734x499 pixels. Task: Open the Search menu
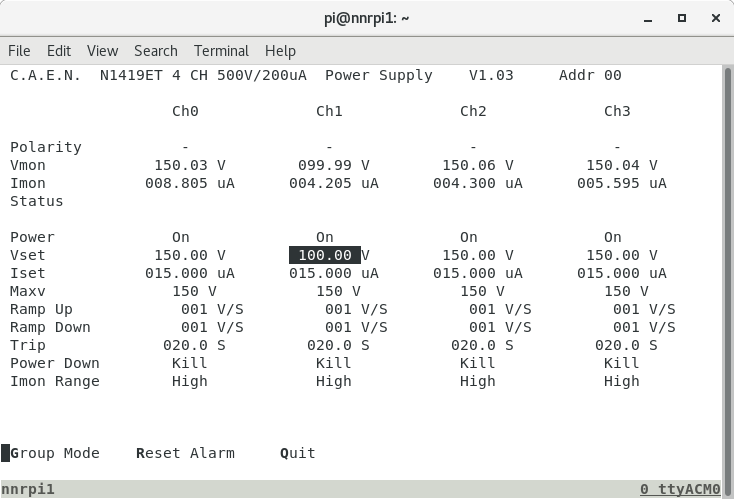pos(155,51)
